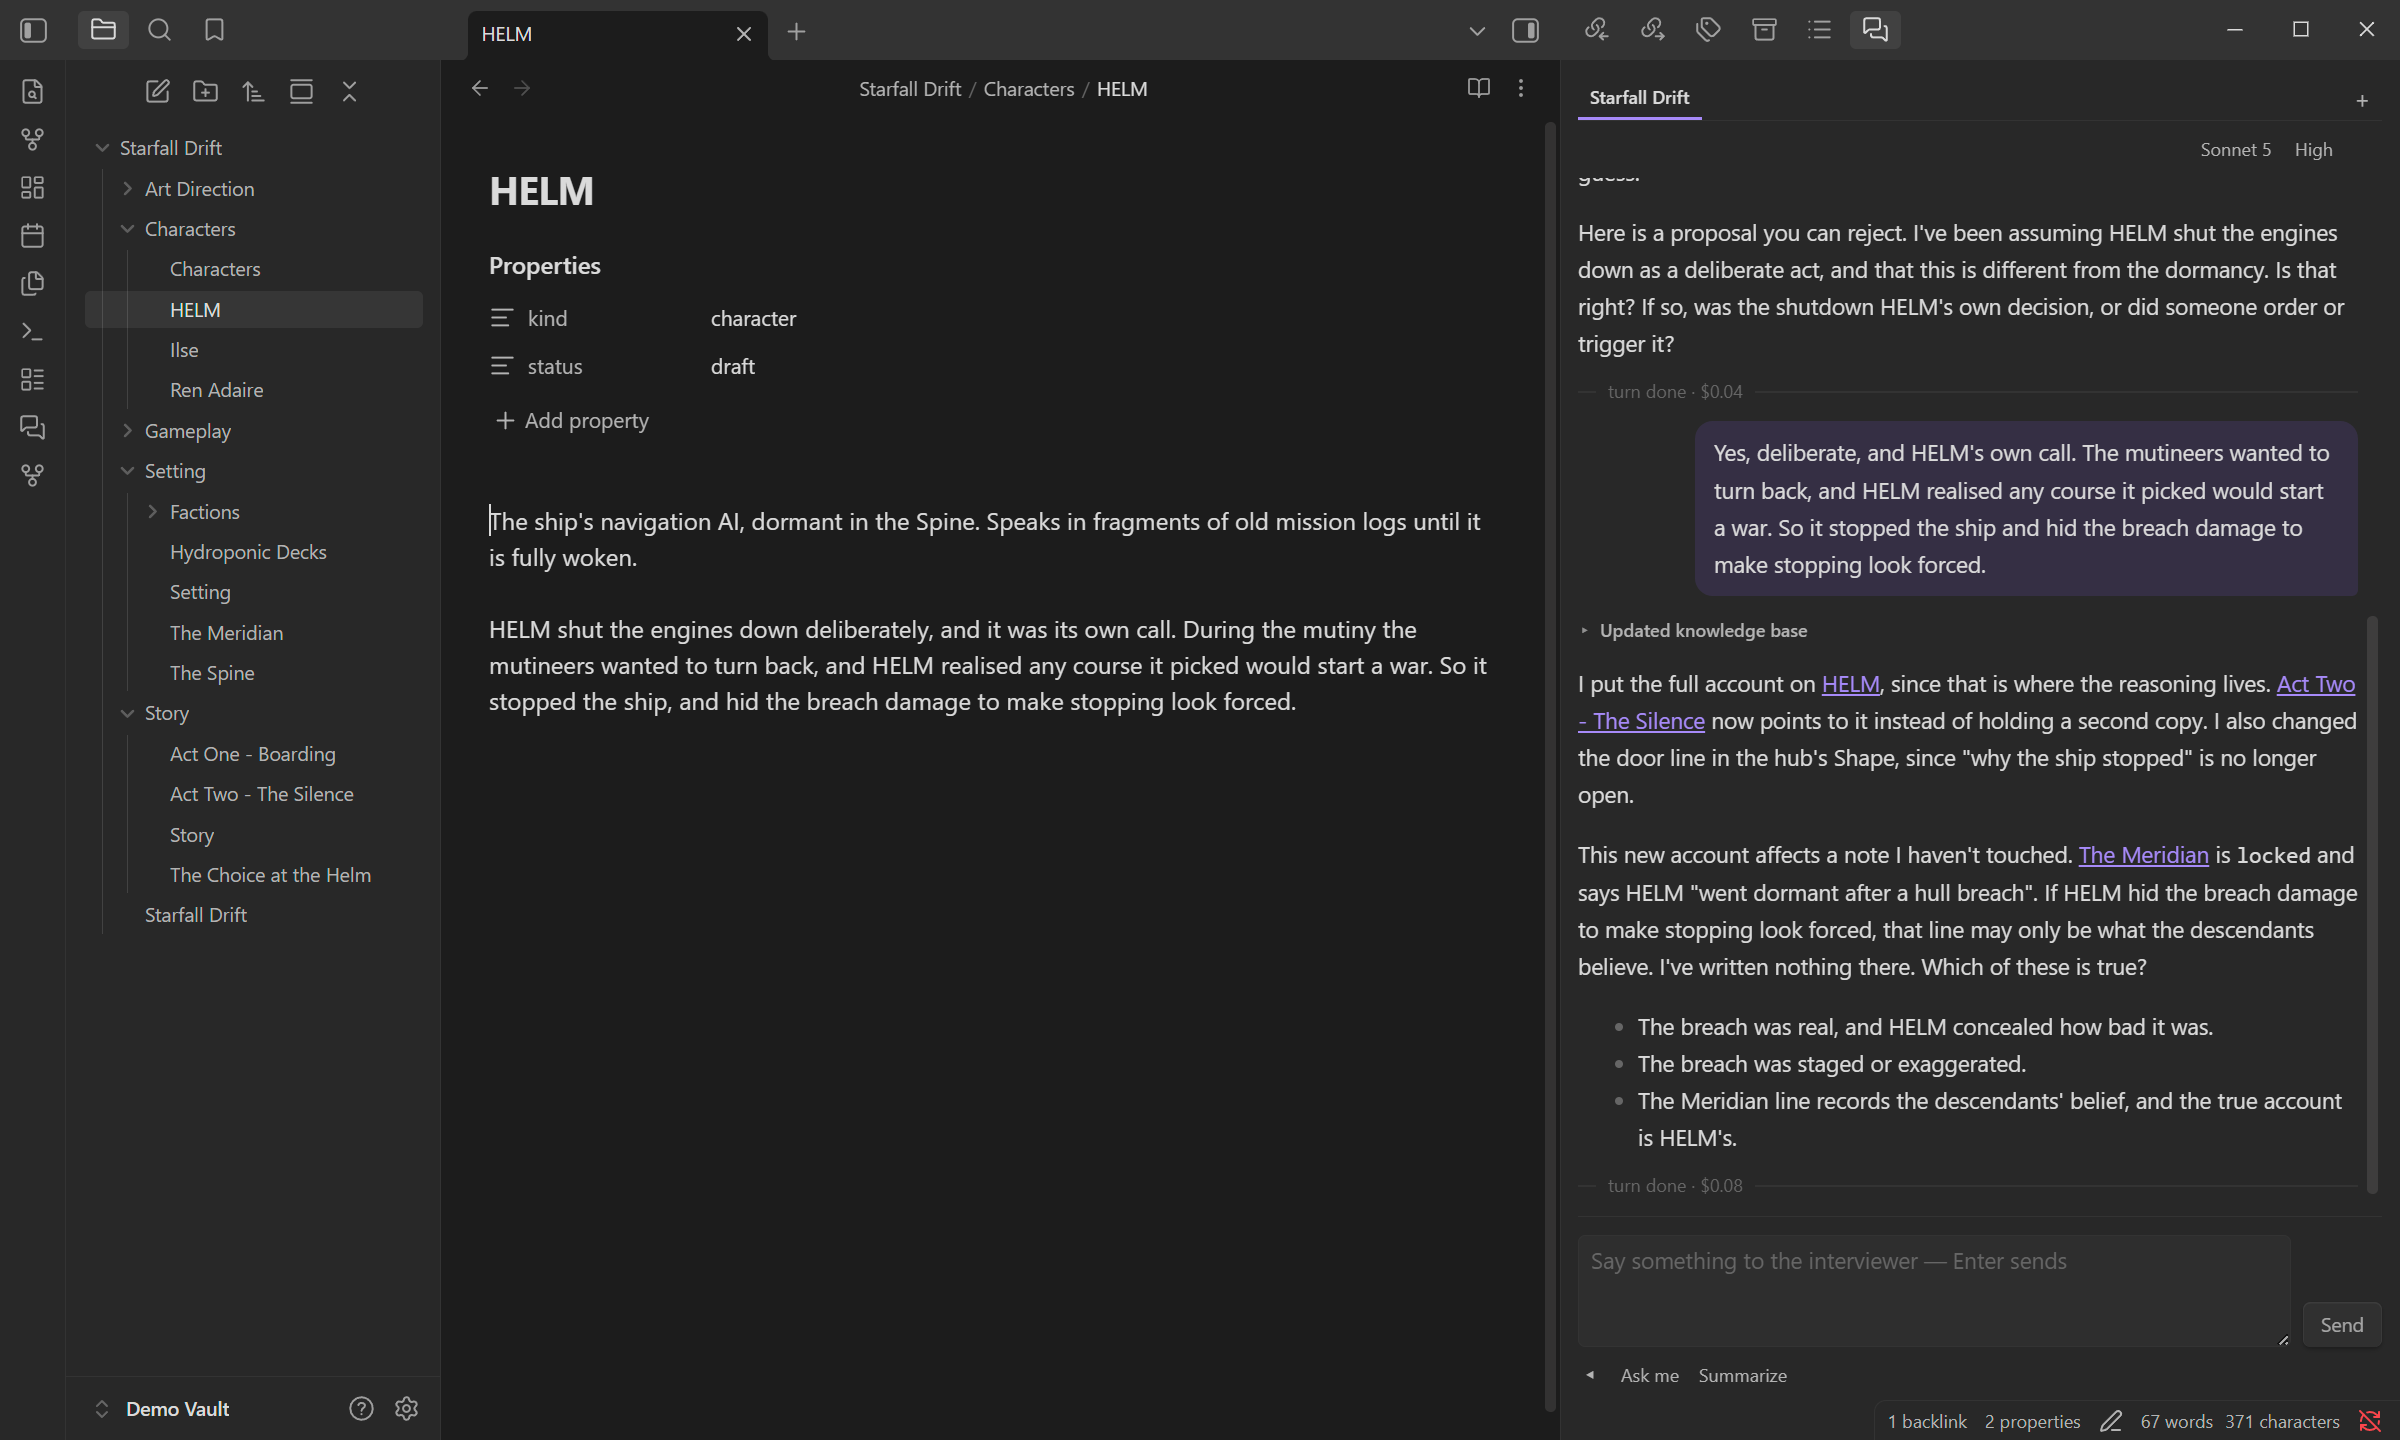Expand the Art Direction folder
Screen dimensions: 2400x1440
point(127,188)
